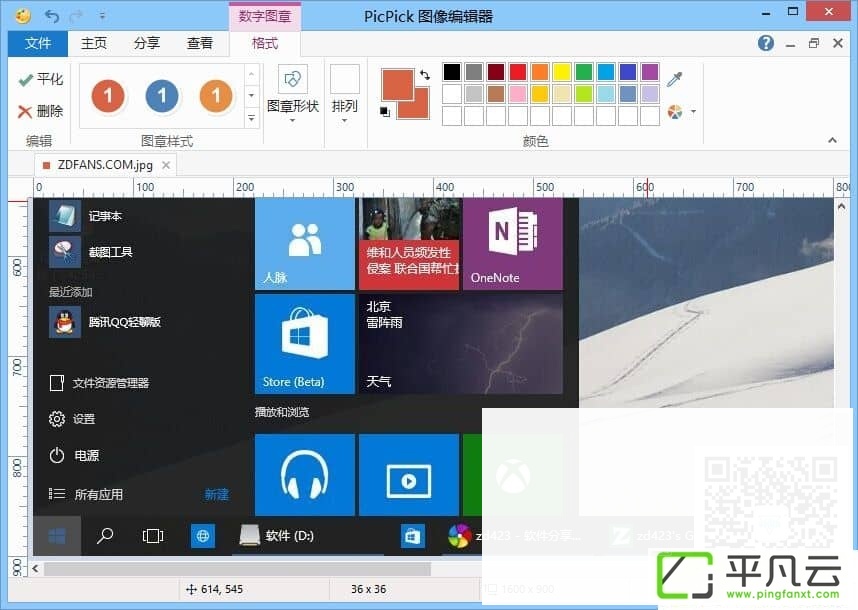Click the 人脉 people tile
The image size is (858, 610).
[x=305, y=244]
